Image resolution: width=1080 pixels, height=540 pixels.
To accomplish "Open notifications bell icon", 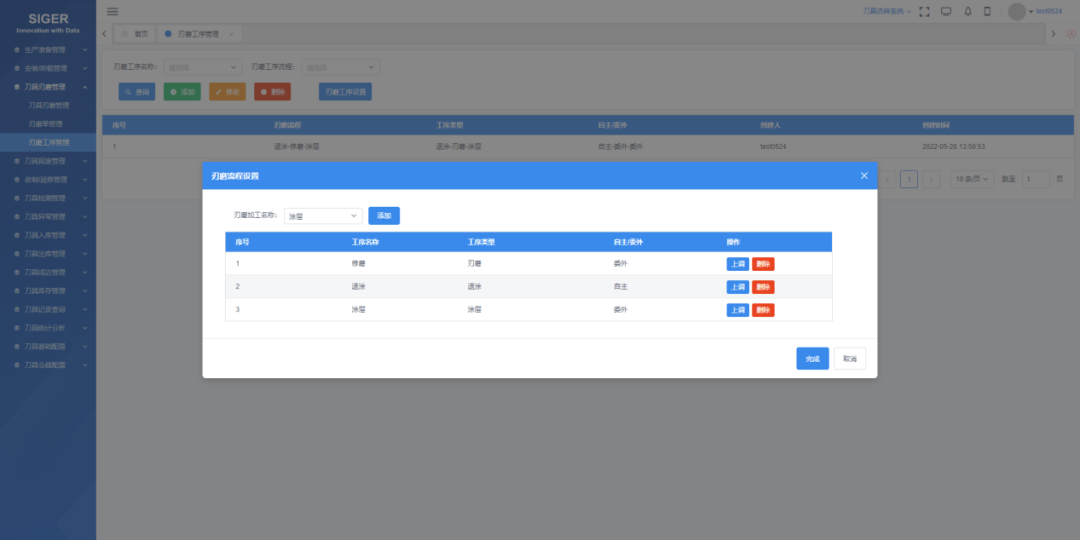I will point(967,11).
